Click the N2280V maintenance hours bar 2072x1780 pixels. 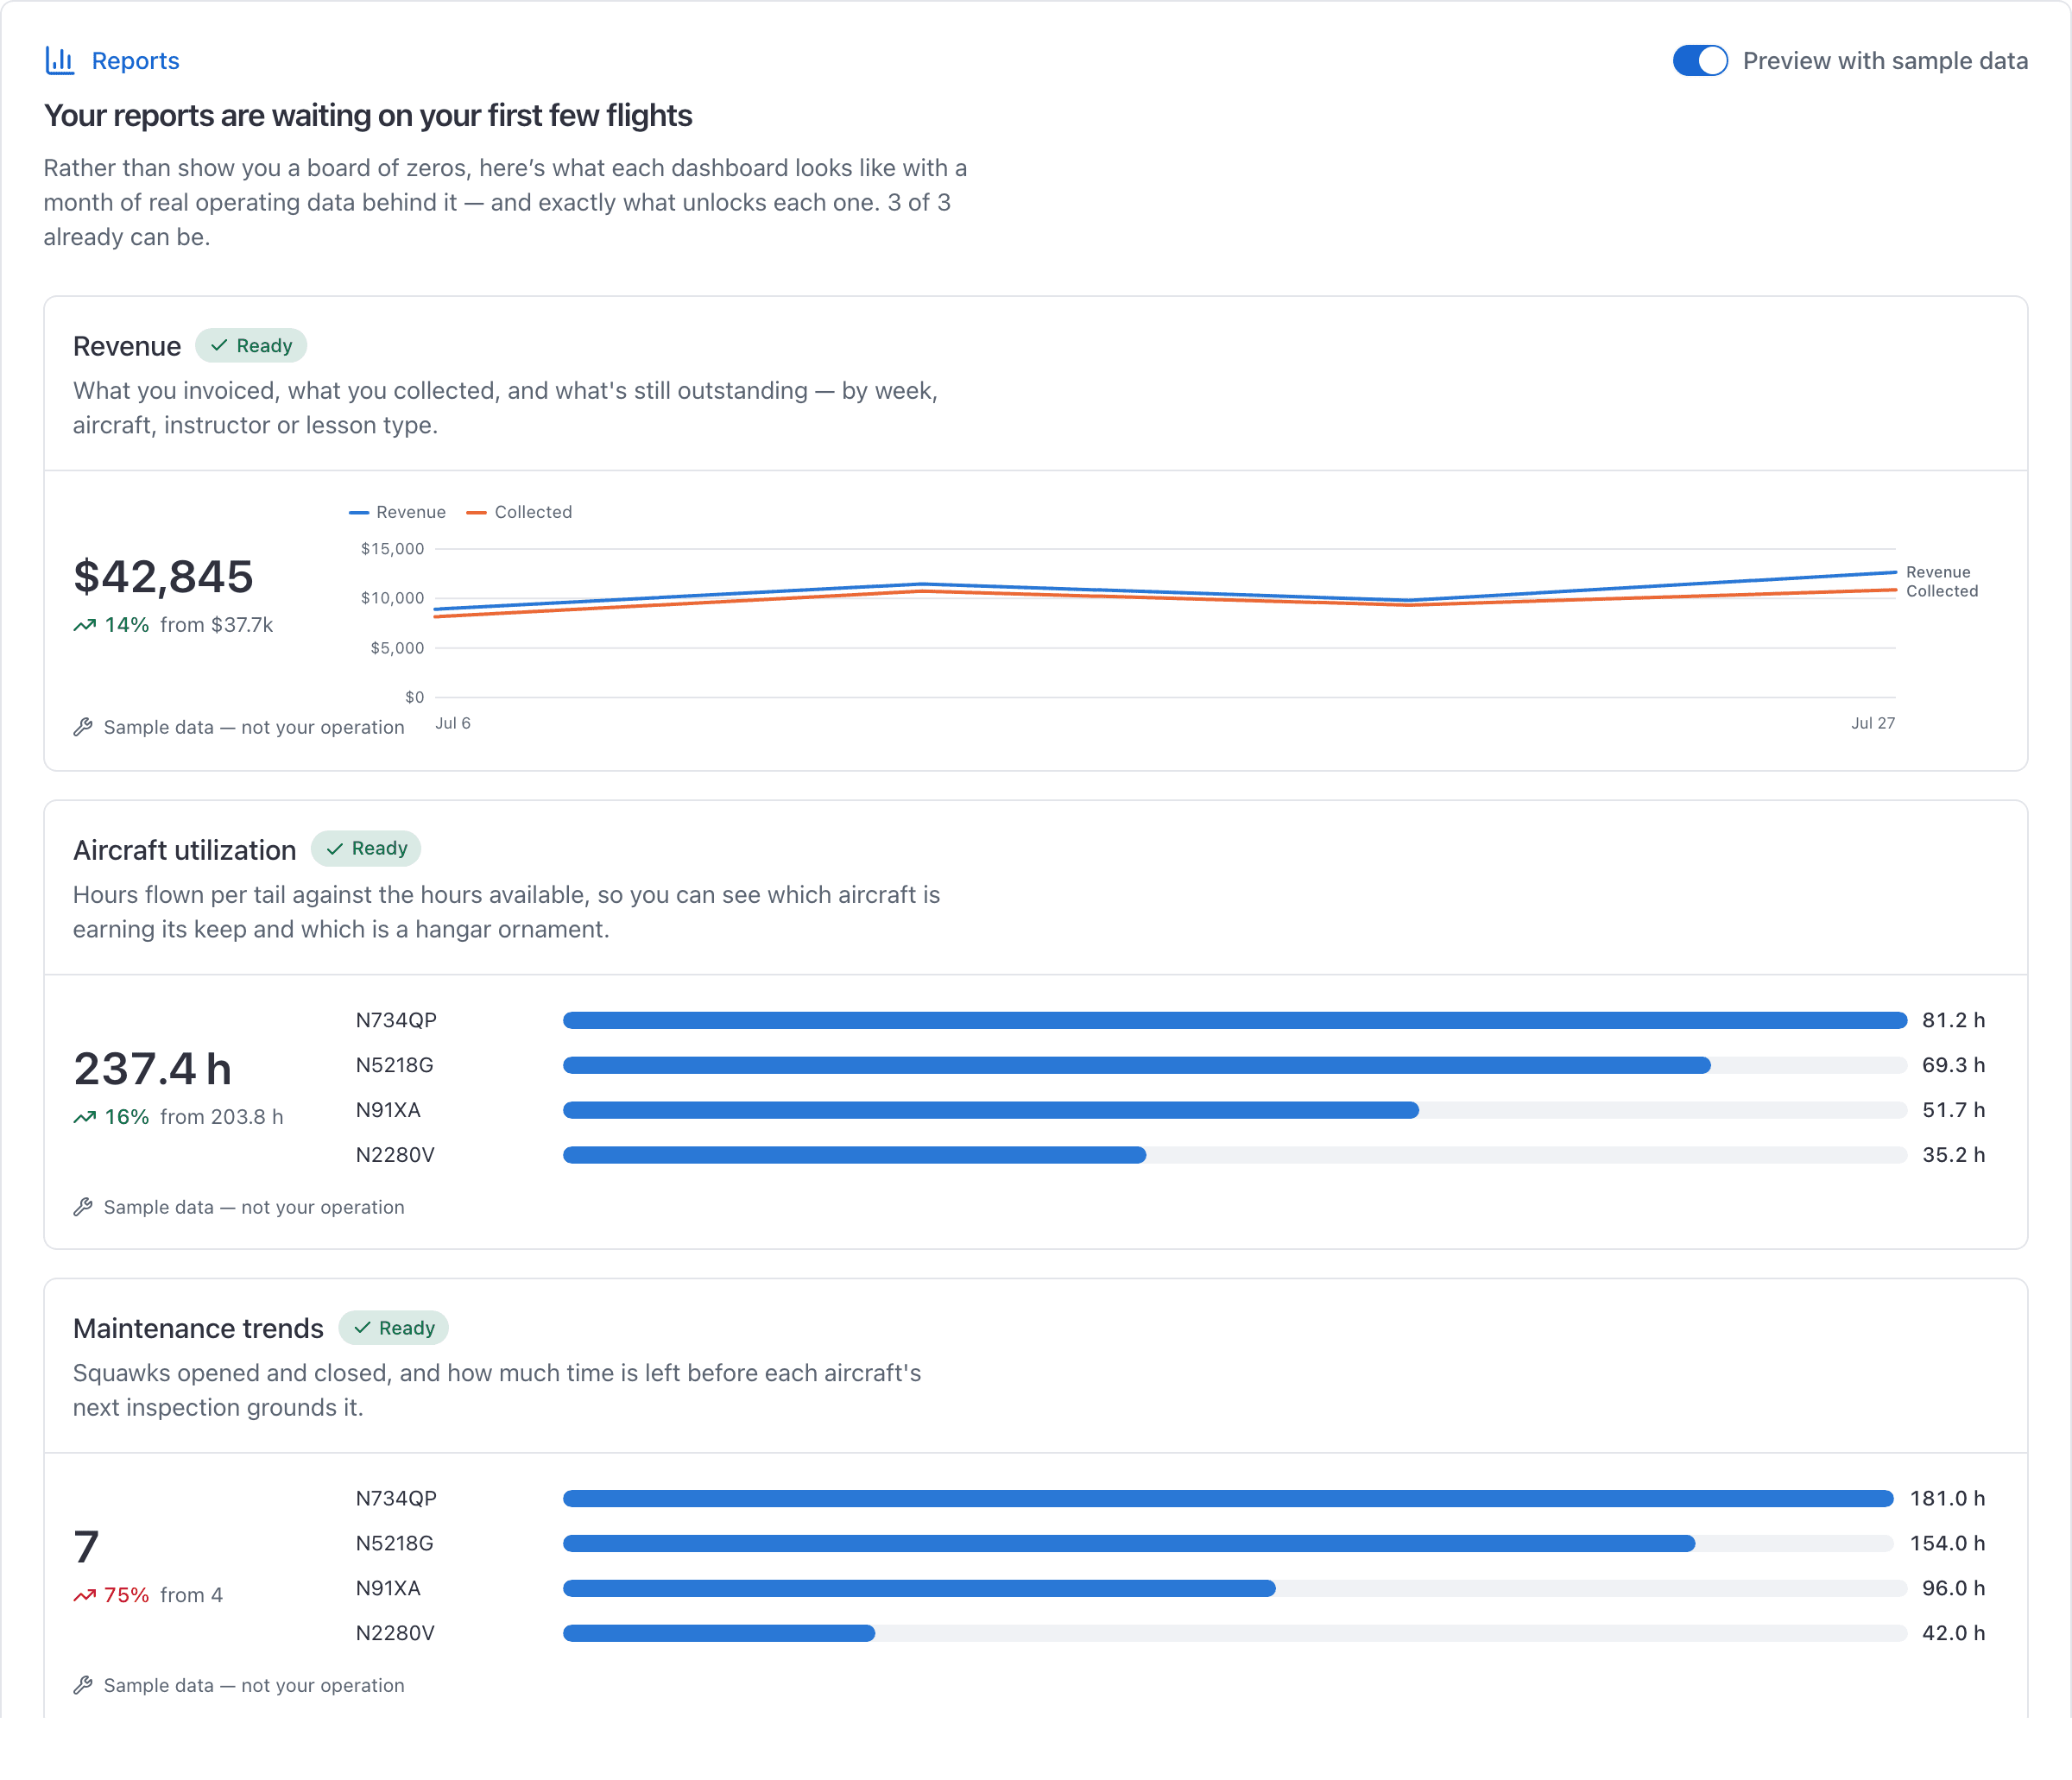tap(1235, 1633)
